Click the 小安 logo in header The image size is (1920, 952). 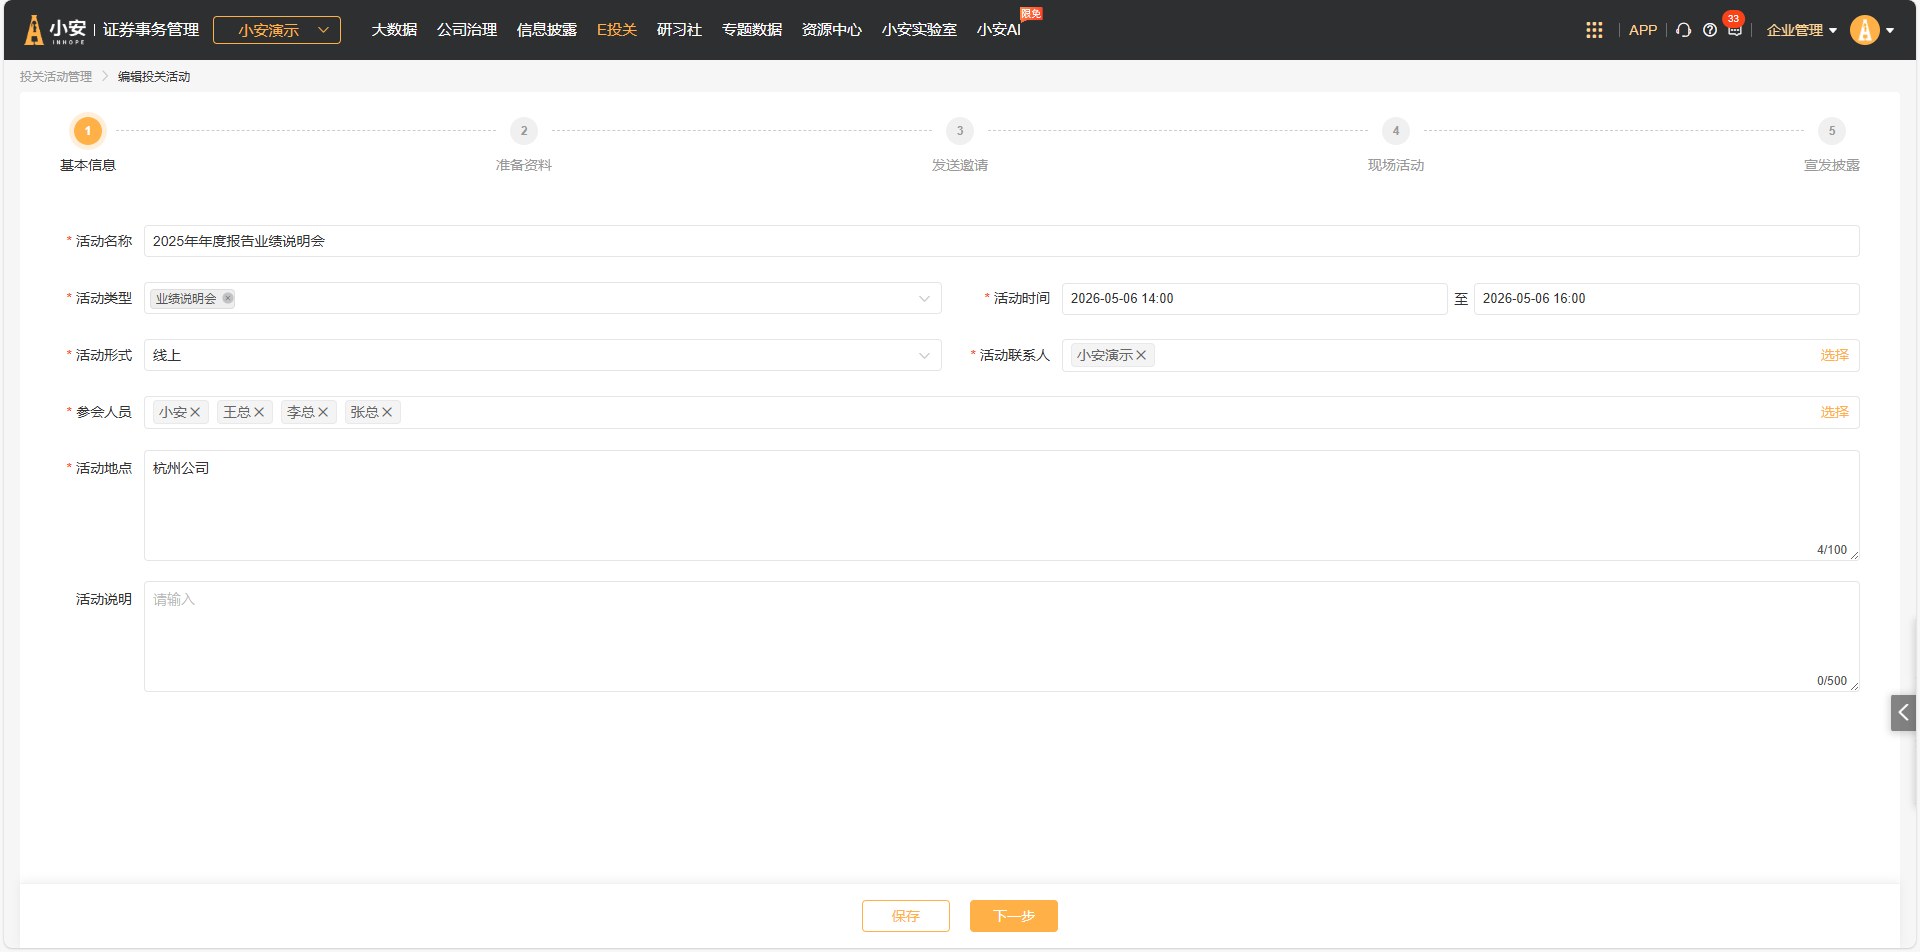point(56,30)
